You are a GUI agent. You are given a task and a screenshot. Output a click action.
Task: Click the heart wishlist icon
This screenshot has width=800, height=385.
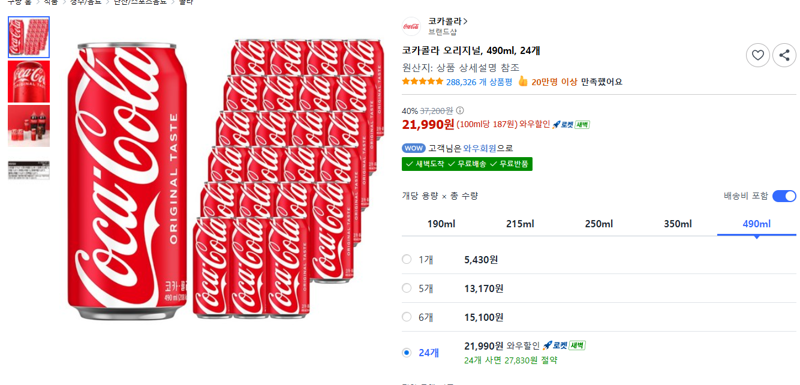click(758, 55)
